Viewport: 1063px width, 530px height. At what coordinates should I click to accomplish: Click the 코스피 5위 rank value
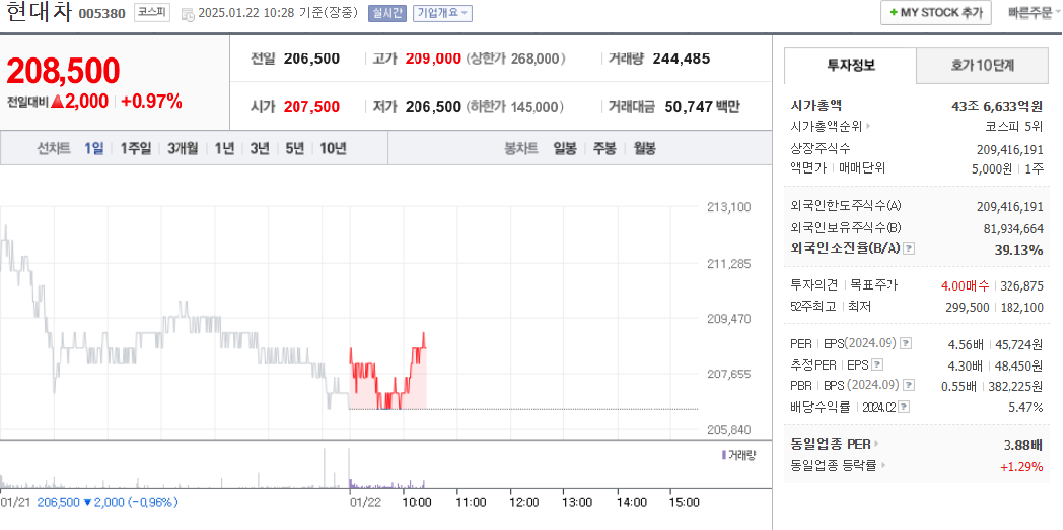pos(1014,126)
